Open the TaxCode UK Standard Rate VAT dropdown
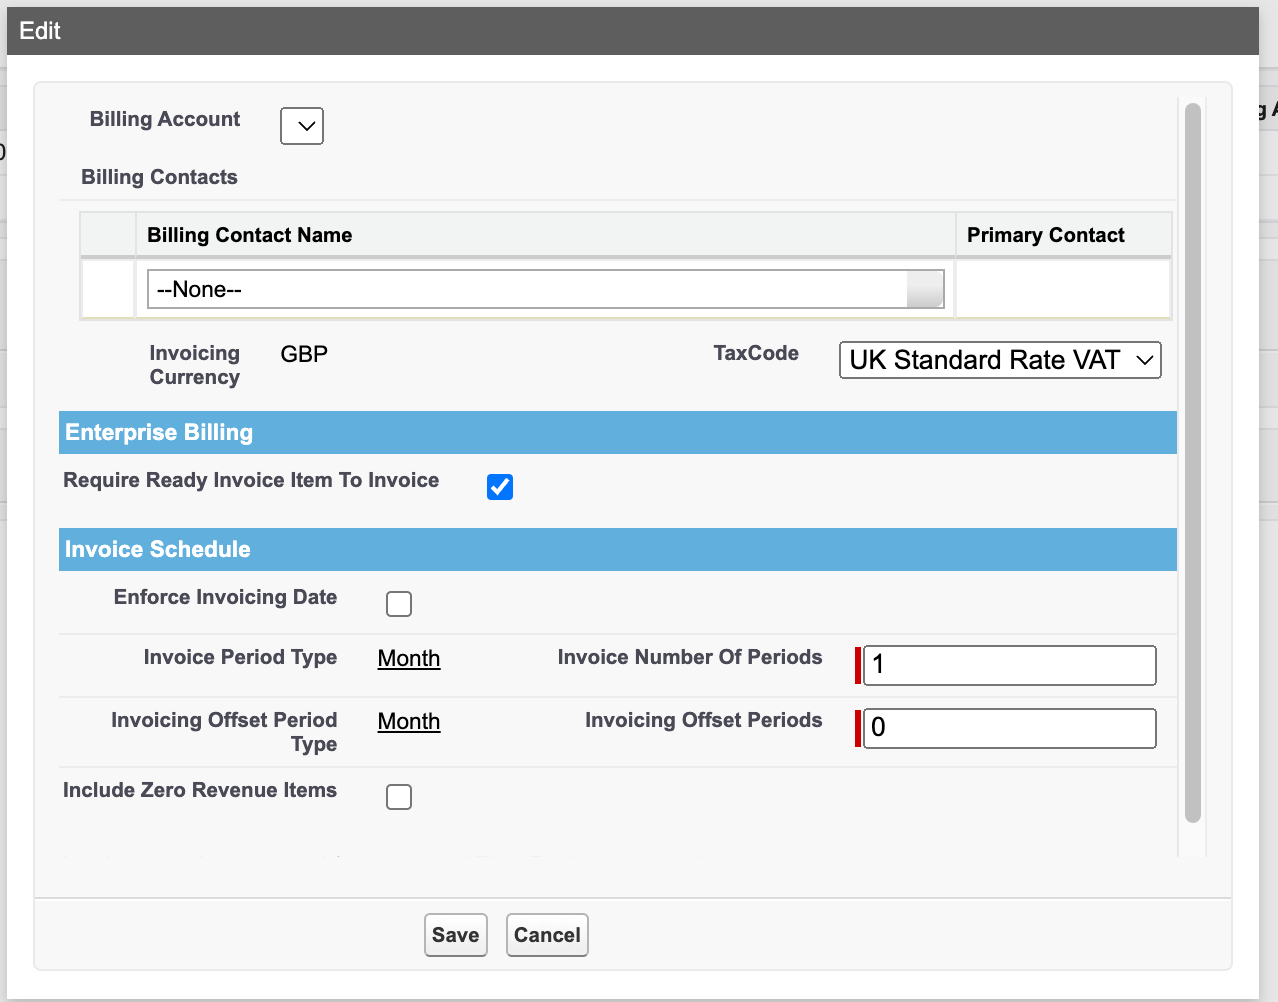The height and width of the screenshot is (1002, 1278). pyautogui.click(x=1000, y=360)
